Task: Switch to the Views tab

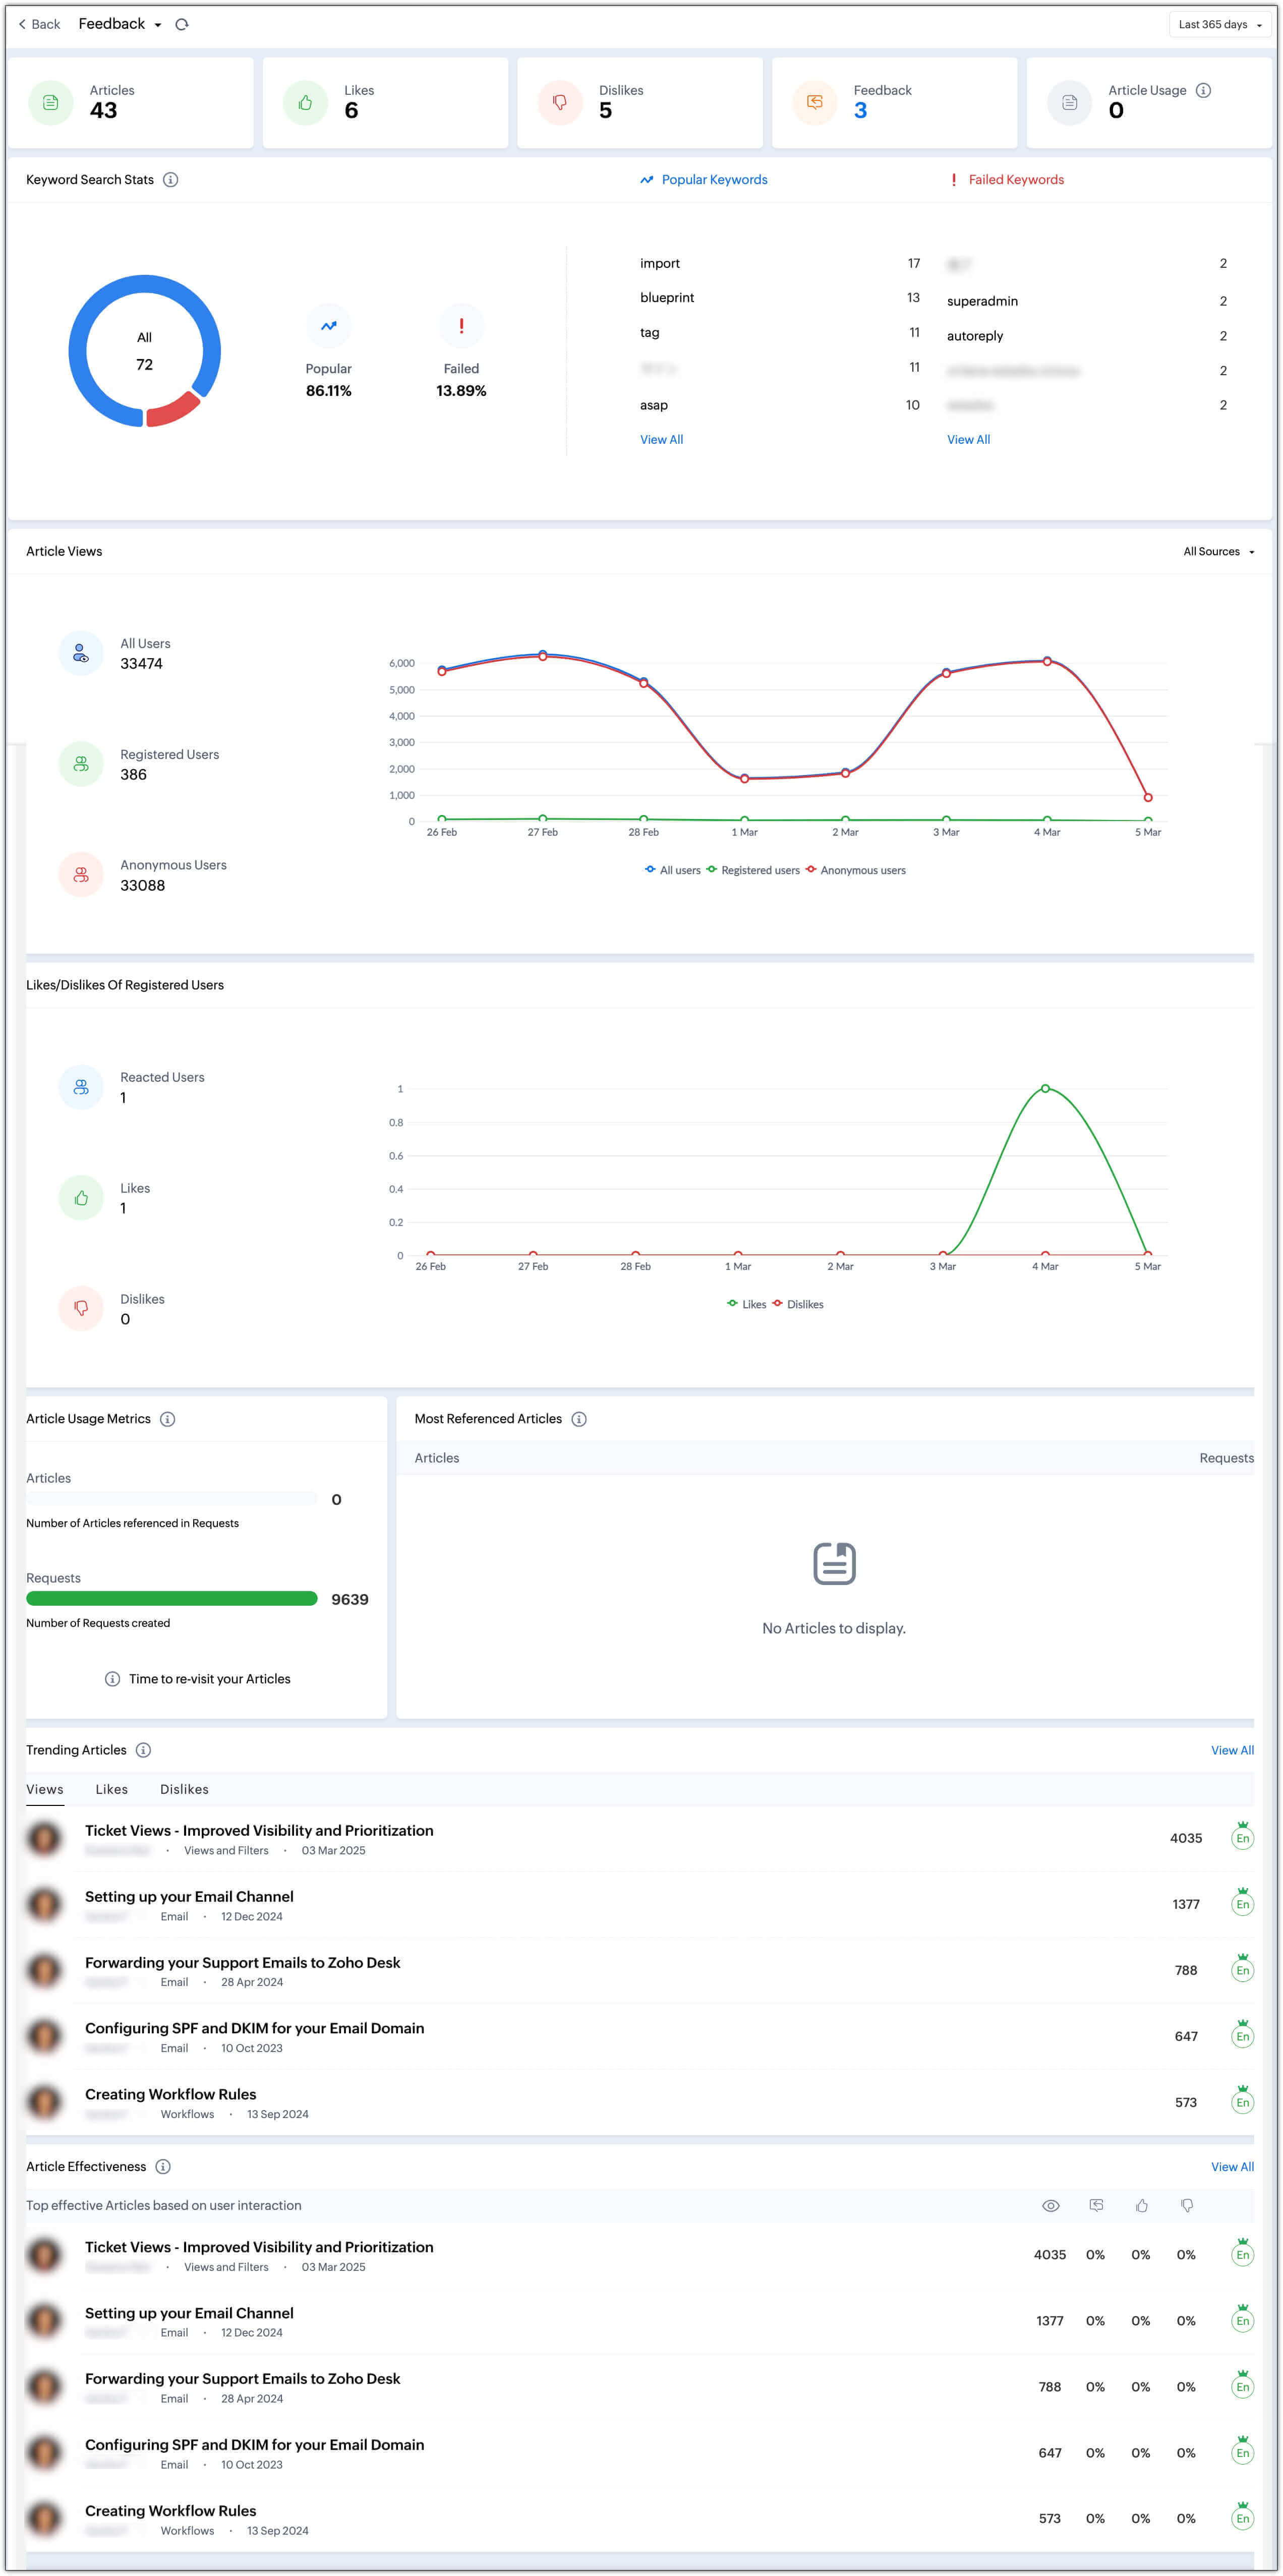Action: click(x=45, y=1789)
